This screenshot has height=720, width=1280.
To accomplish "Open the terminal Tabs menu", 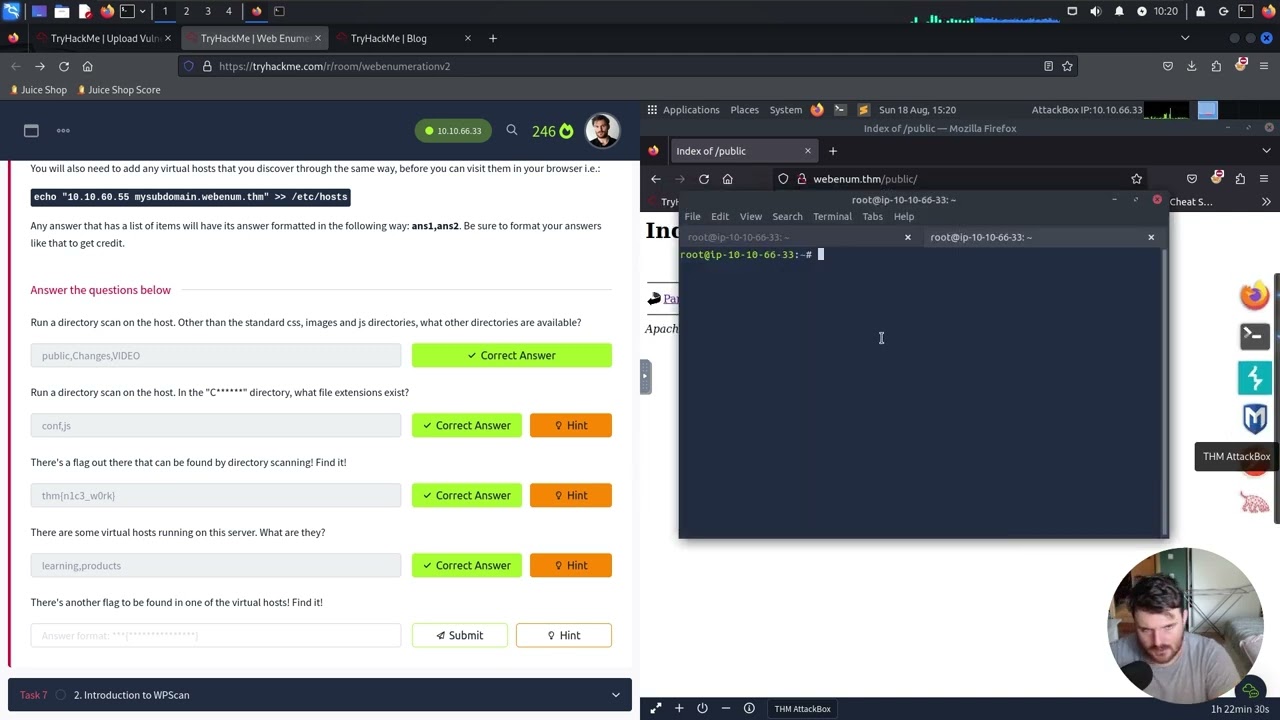I will (872, 217).
